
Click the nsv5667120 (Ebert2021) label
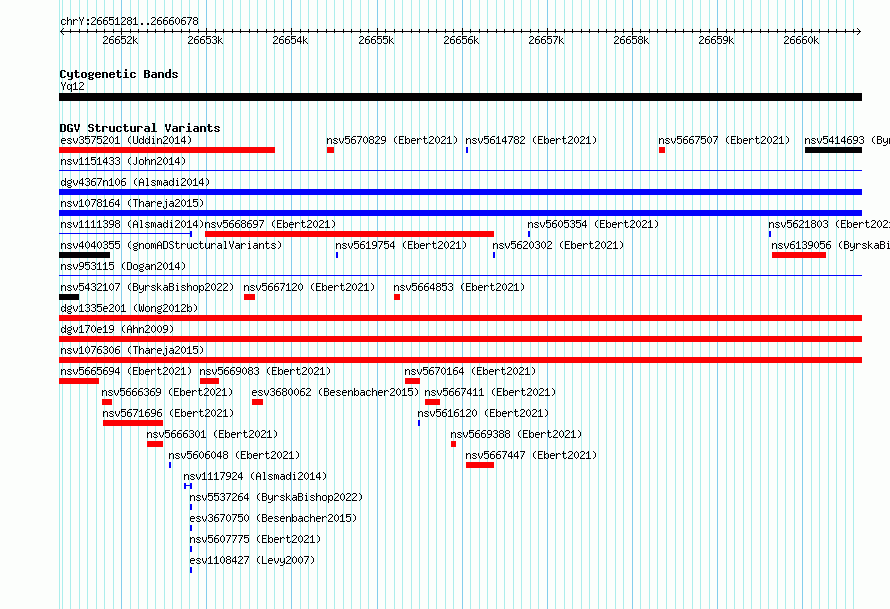click(x=309, y=287)
